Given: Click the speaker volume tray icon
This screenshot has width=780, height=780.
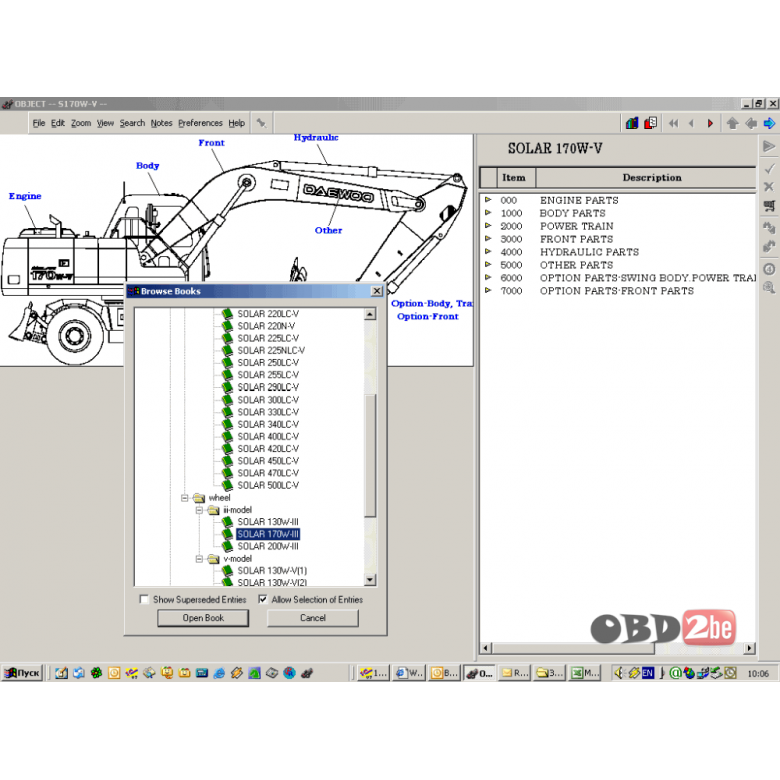Looking at the screenshot, I should click(x=619, y=673).
